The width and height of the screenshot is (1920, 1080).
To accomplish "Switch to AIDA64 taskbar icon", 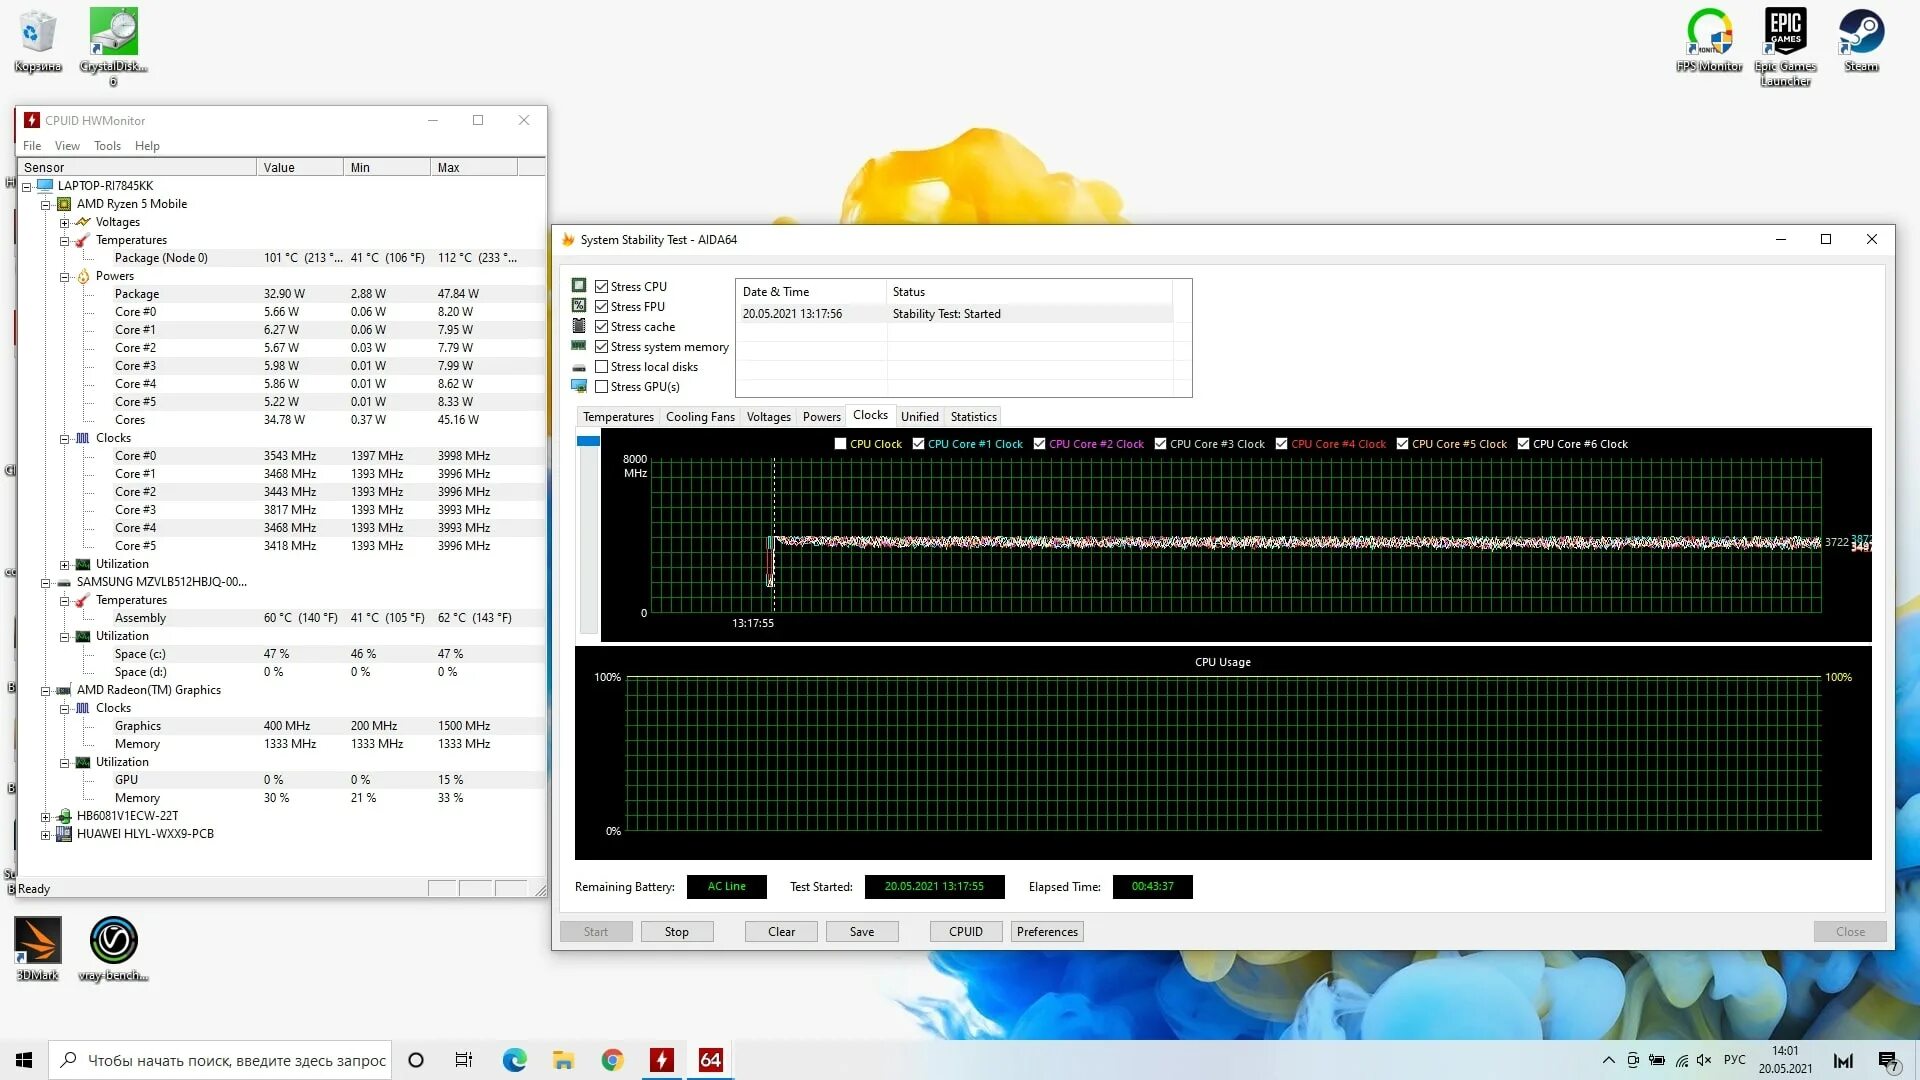I will pos(710,1060).
